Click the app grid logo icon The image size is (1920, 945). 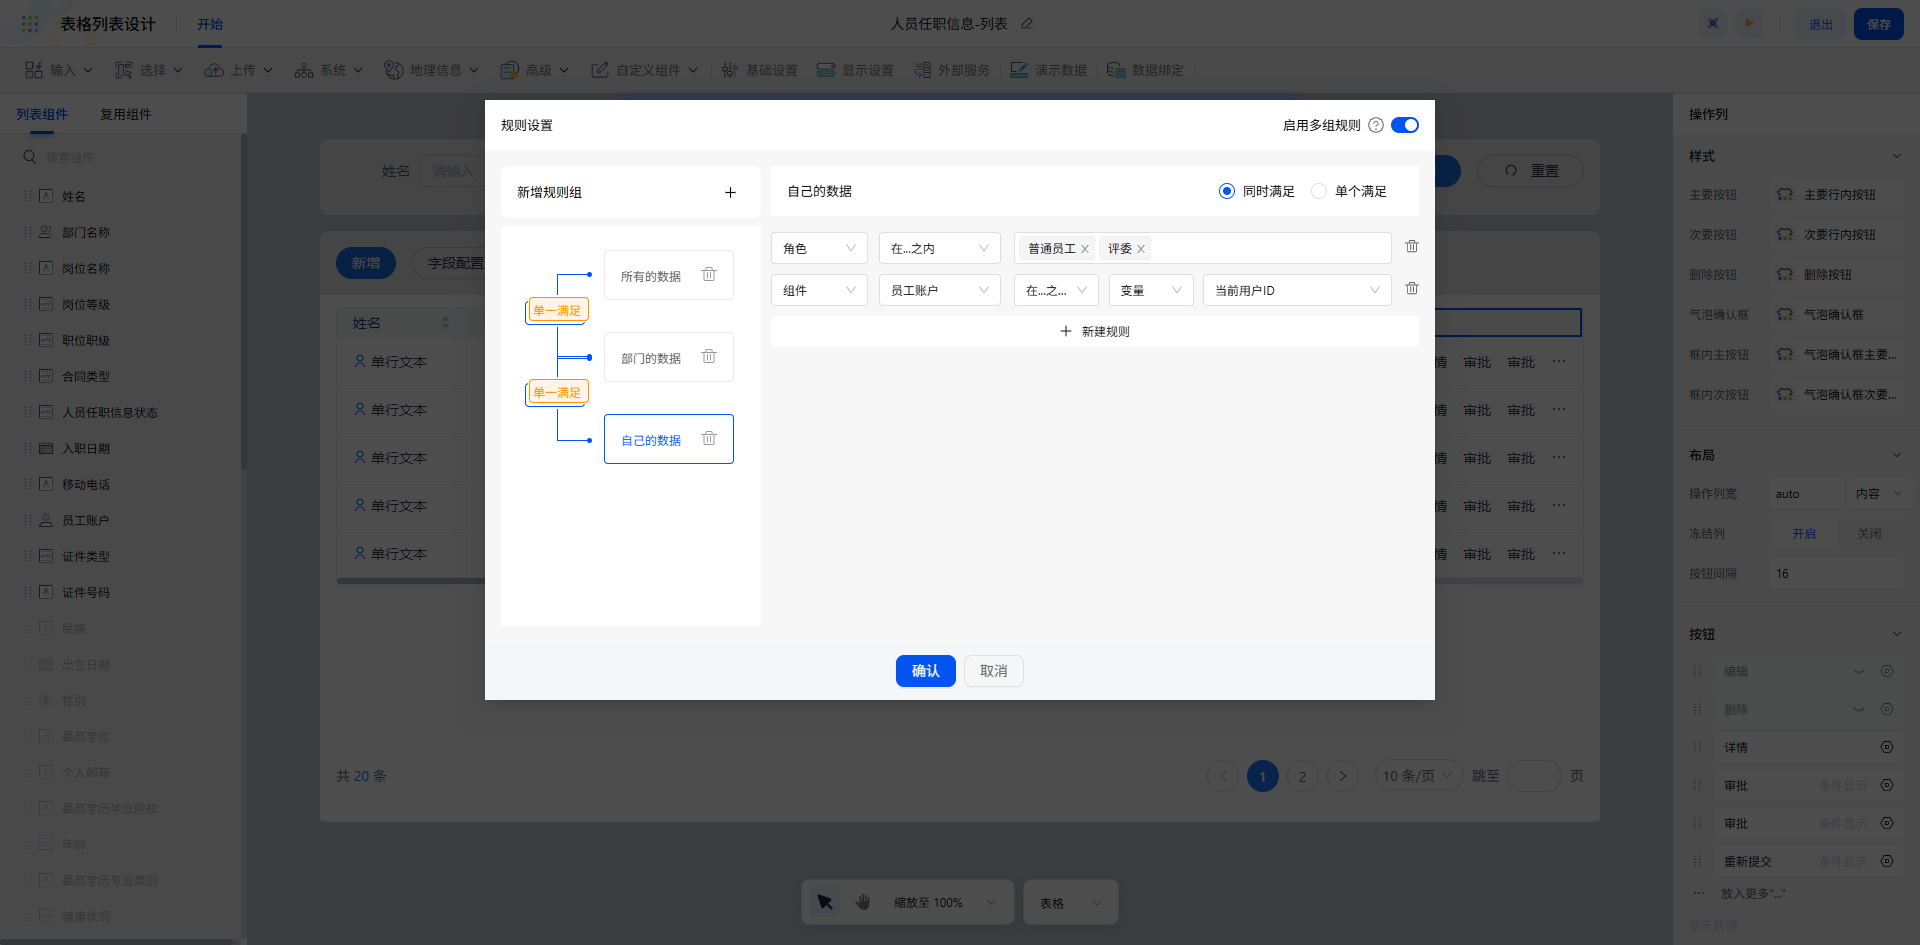(30, 23)
